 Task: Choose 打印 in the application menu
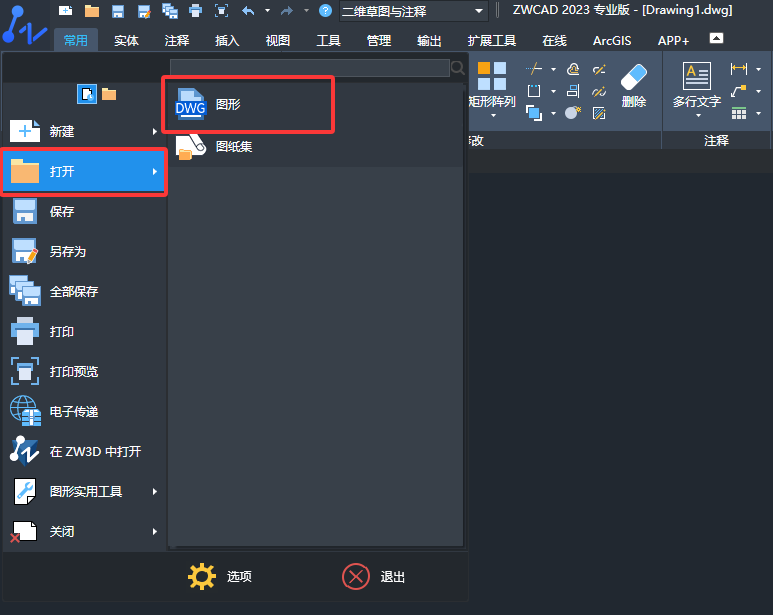click(83, 331)
